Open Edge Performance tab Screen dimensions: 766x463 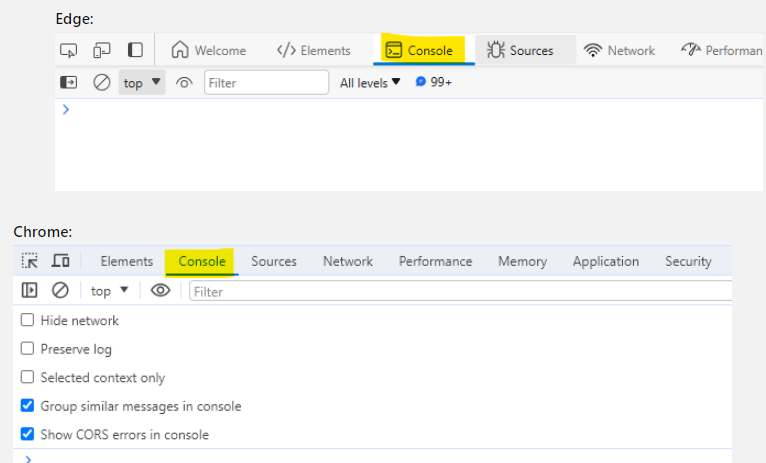click(722, 50)
